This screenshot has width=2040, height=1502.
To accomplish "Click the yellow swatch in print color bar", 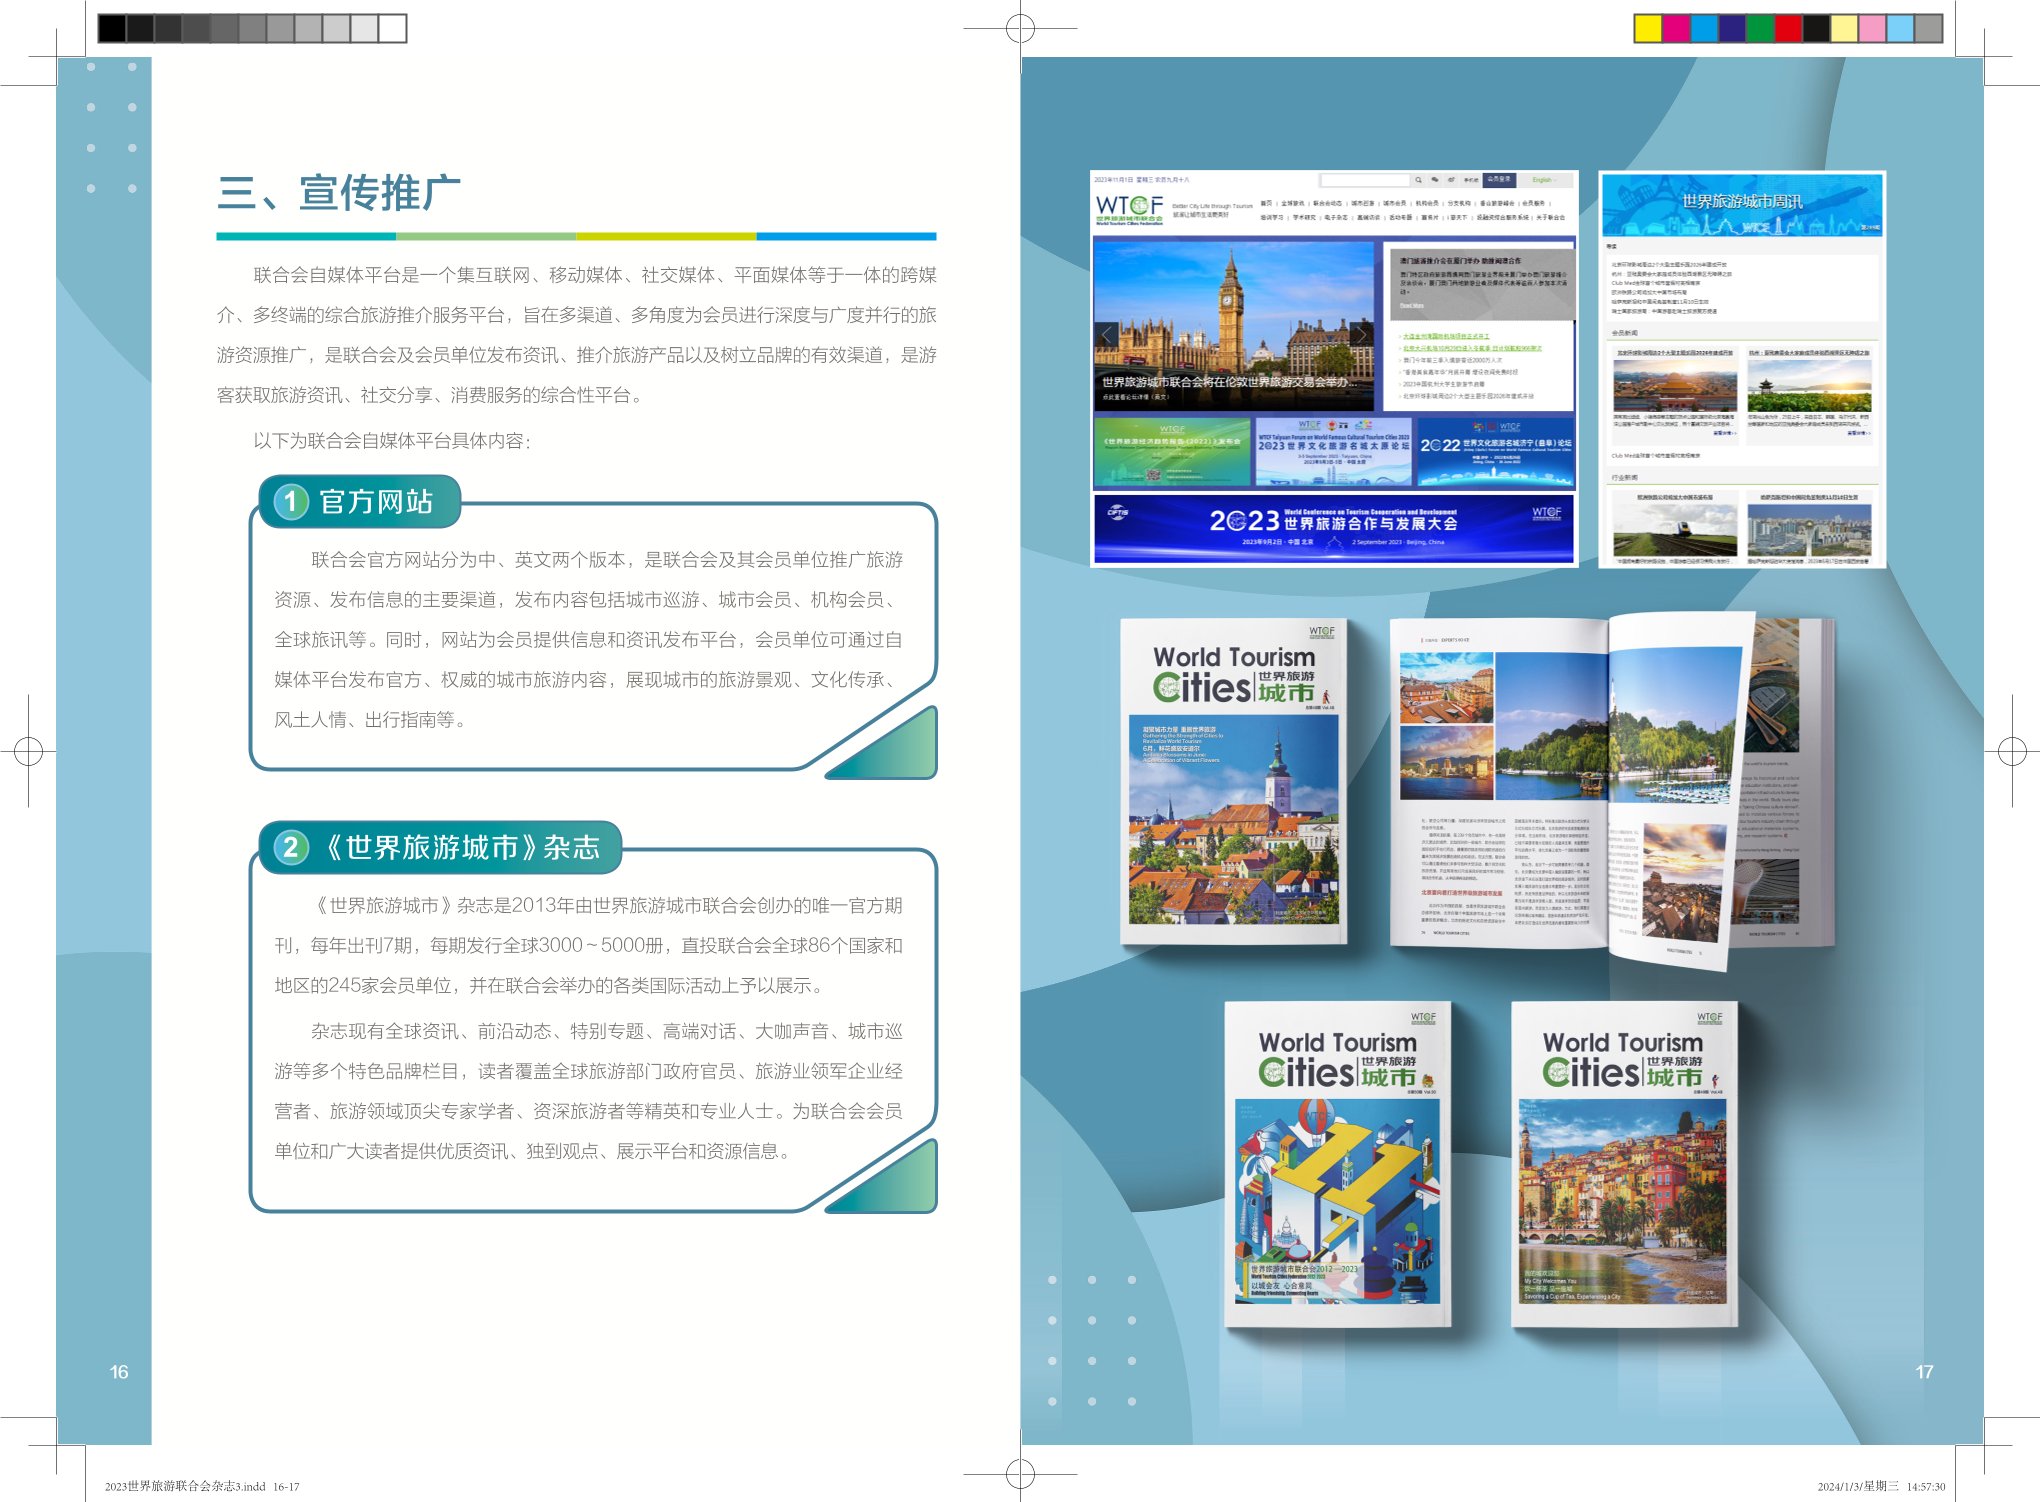I will pyautogui.click(x=1648, y=28).
